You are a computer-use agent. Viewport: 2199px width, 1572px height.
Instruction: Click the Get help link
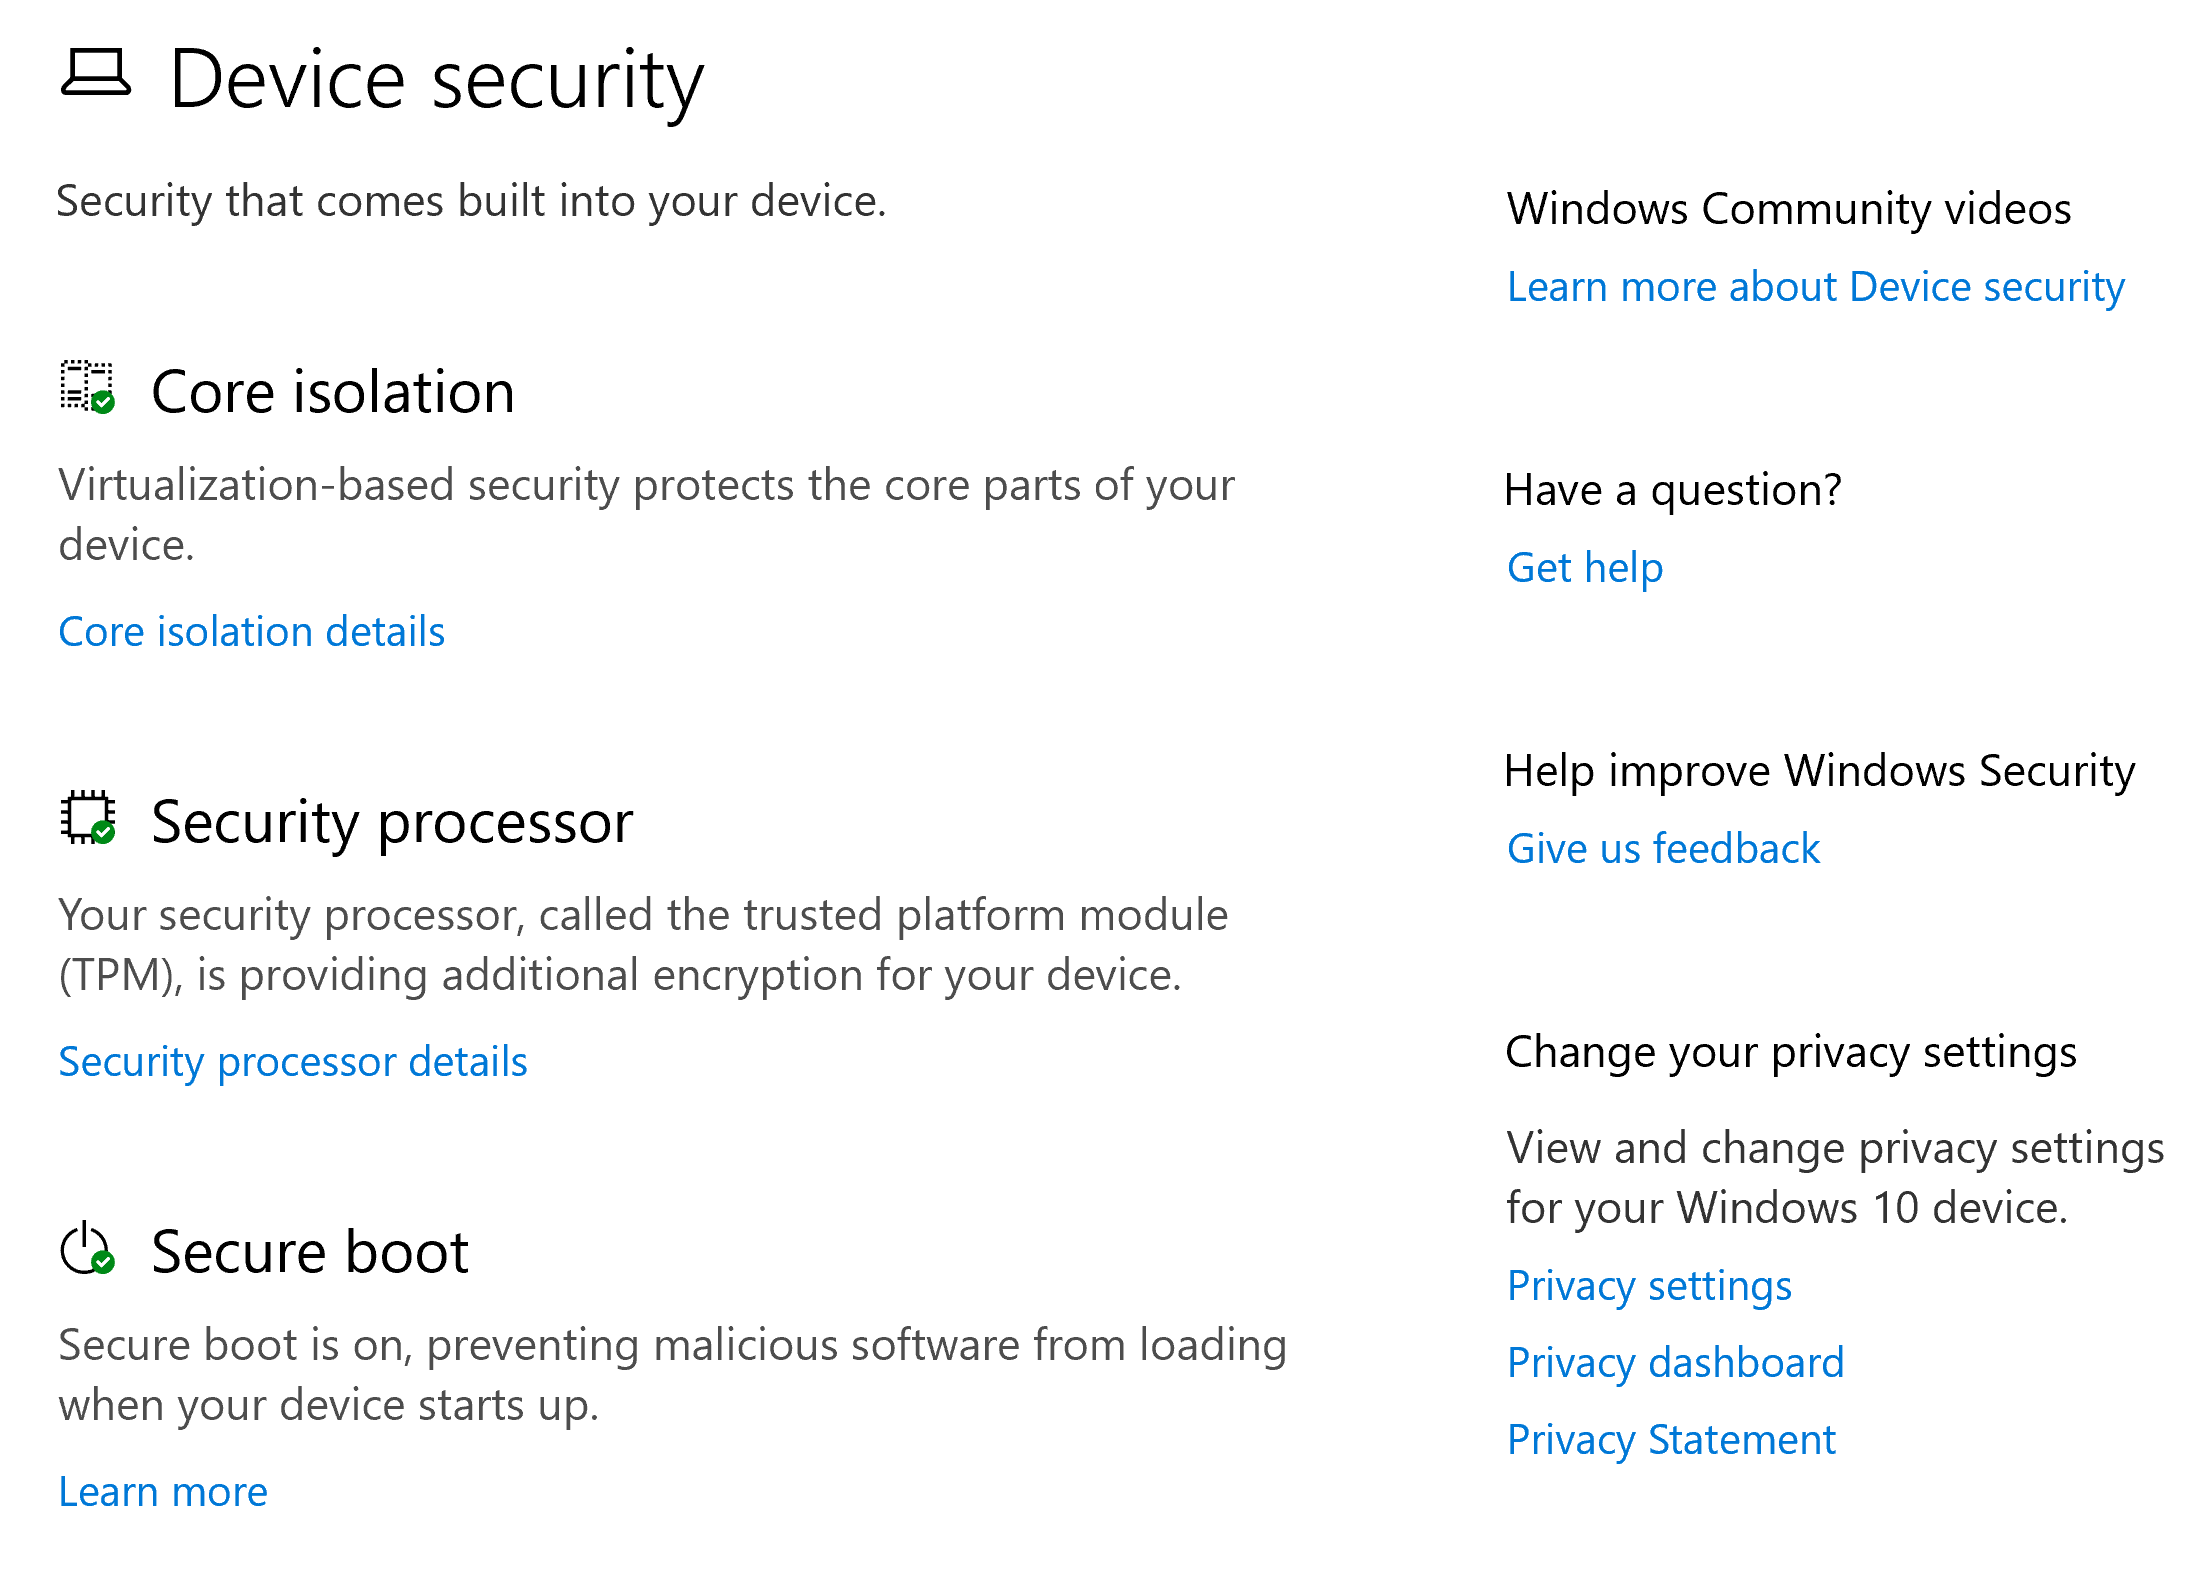(1585, 568)
